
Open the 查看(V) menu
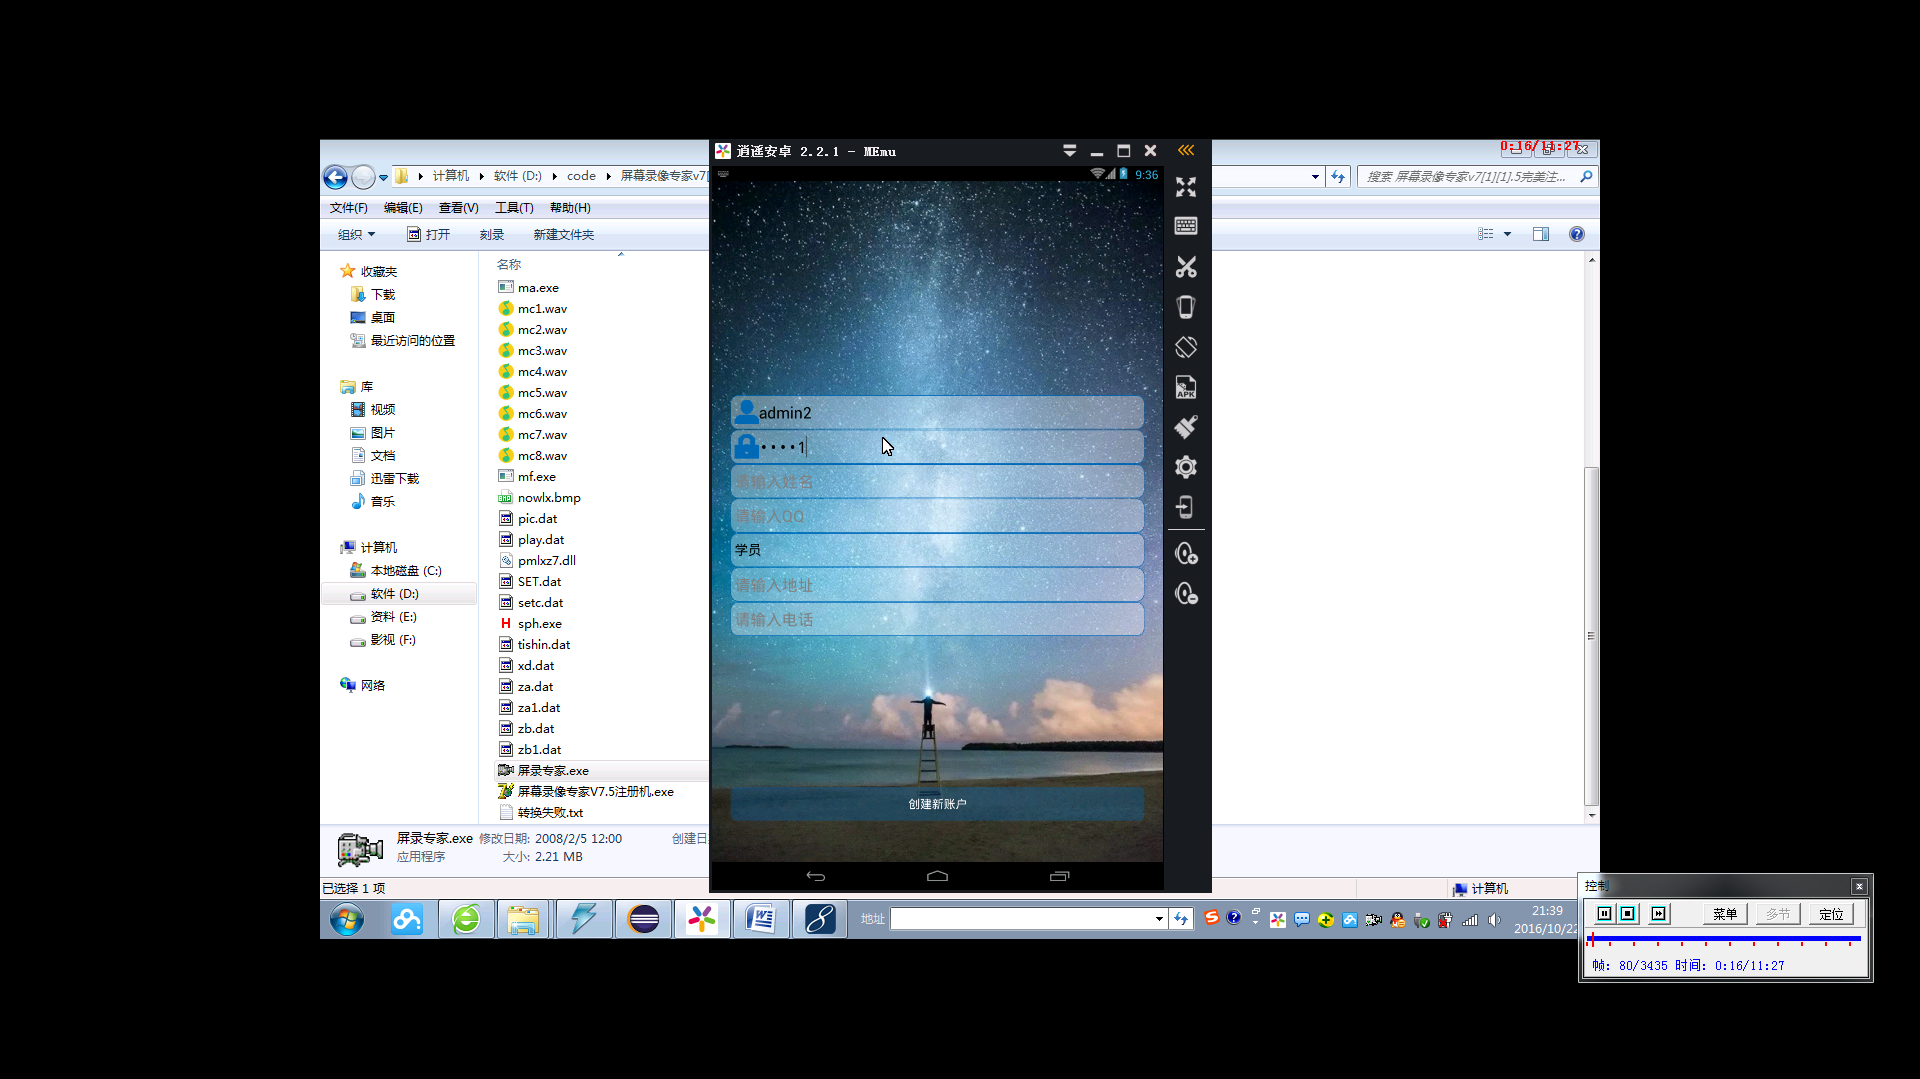459,208
